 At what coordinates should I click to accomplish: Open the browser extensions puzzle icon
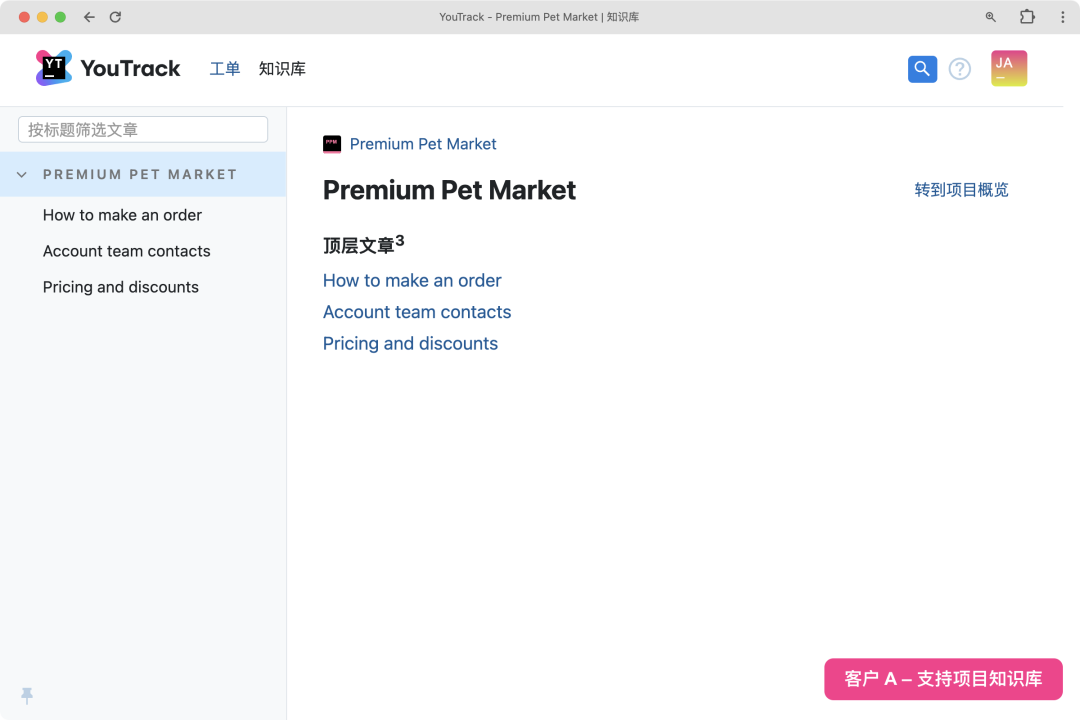(1027, 17)
